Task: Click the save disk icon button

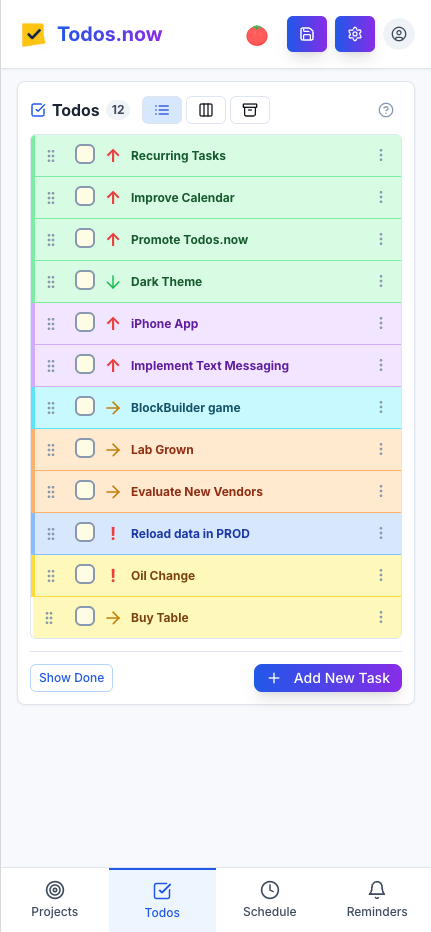Action: 307,34
